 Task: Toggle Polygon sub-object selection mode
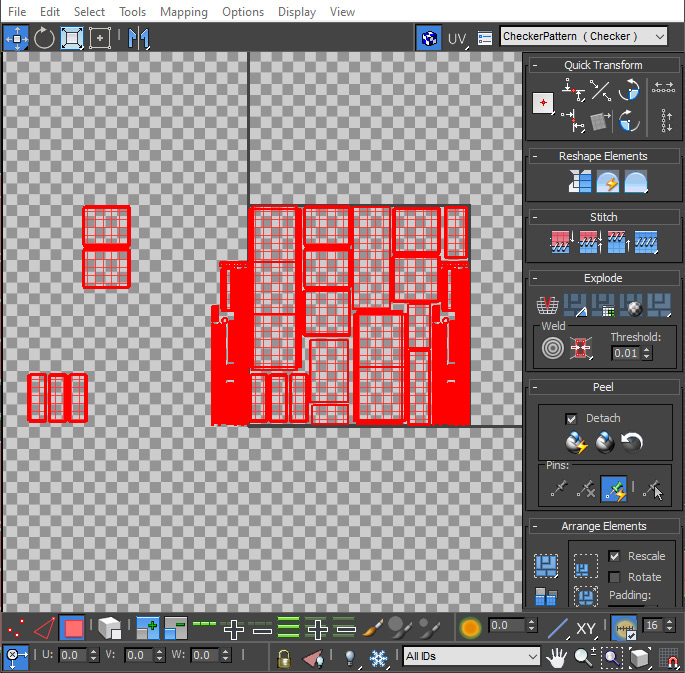(73, 628)
